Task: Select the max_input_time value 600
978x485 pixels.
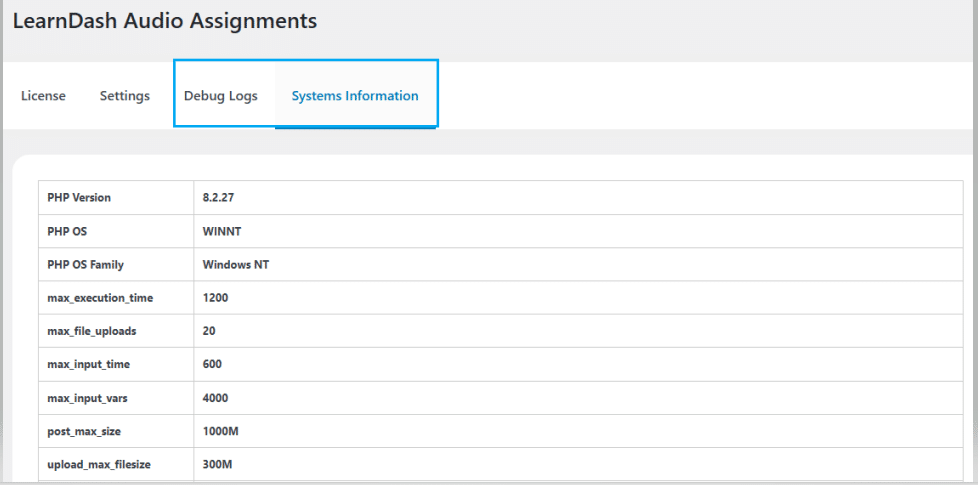Action: (x=212, y=364)
